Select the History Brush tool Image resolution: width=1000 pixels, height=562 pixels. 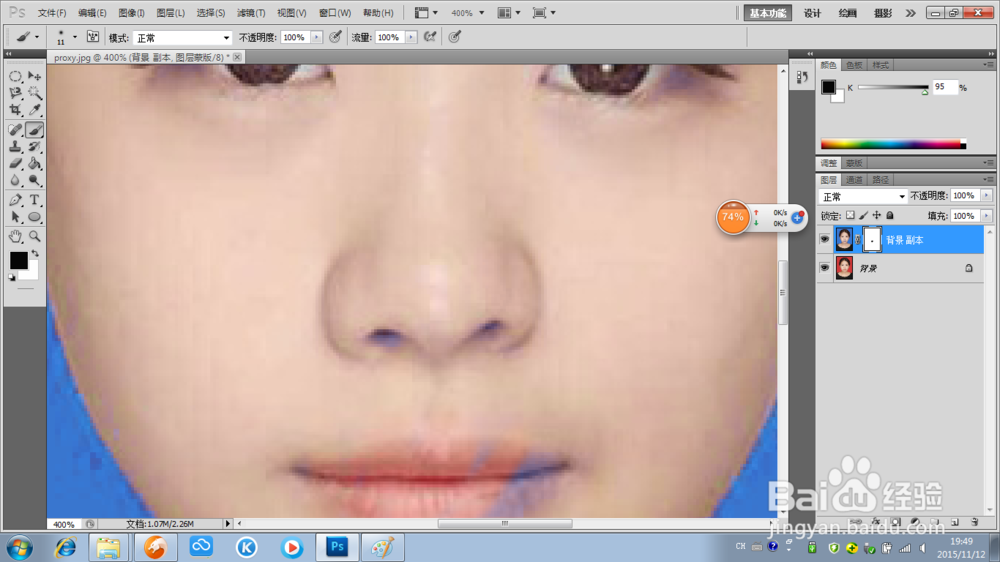(x=34, y=147)
